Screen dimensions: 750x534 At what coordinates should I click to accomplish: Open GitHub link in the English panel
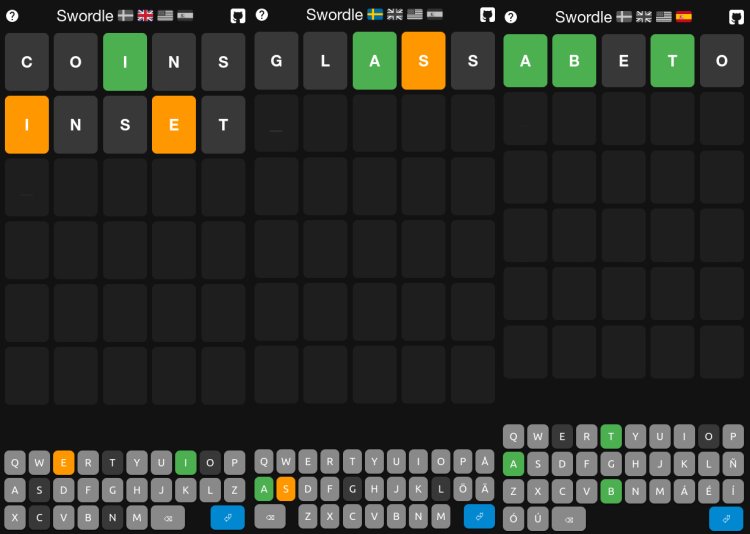[238, 16]
